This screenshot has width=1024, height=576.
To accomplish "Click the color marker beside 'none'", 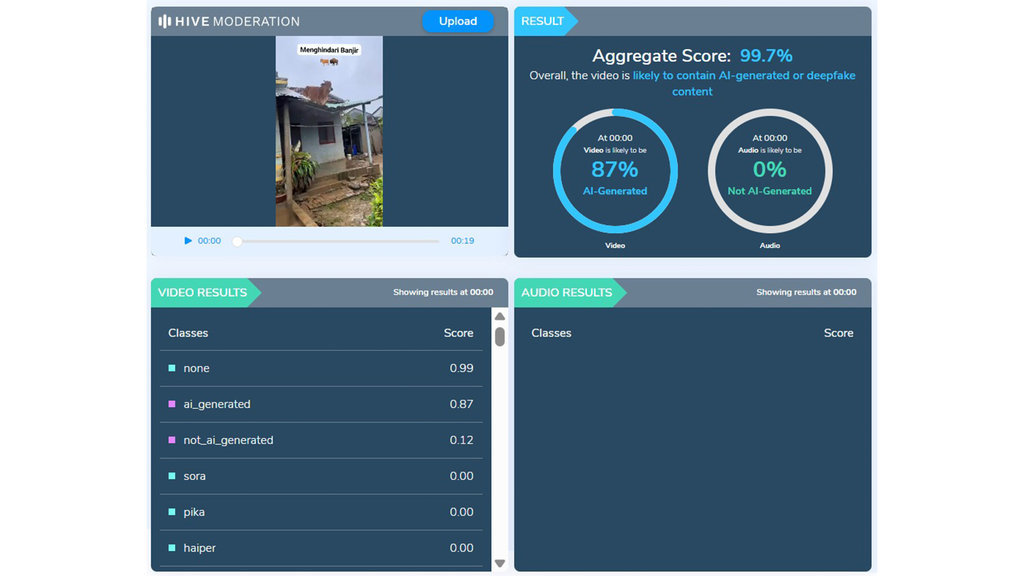I will point(172,368).
